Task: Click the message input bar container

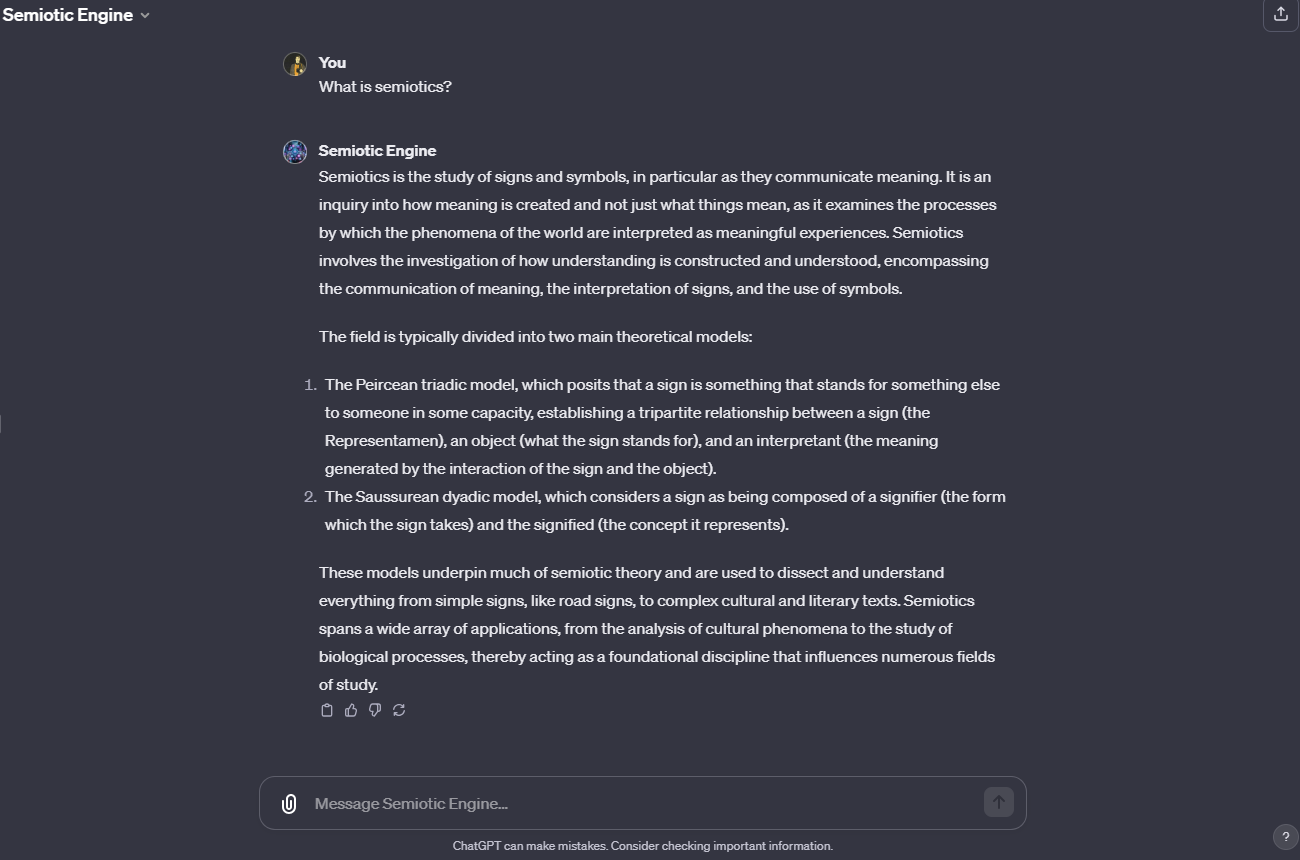Action: click(643, 802)
